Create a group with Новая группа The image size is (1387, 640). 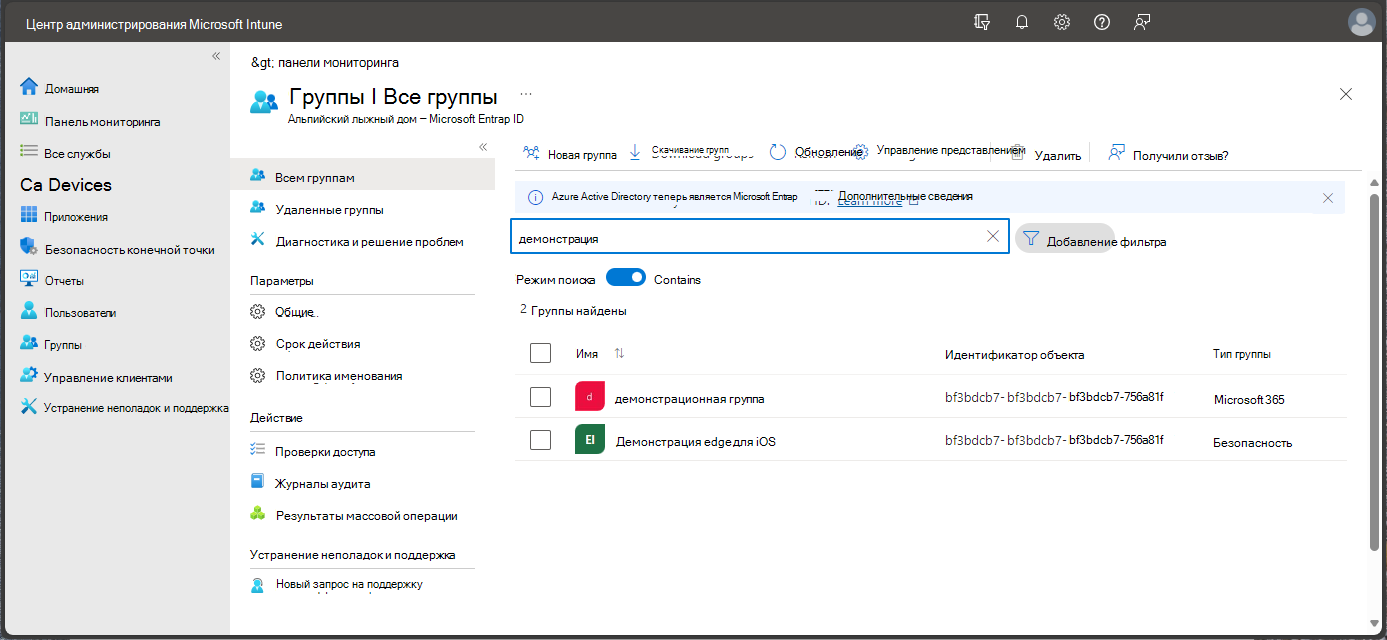570,154
